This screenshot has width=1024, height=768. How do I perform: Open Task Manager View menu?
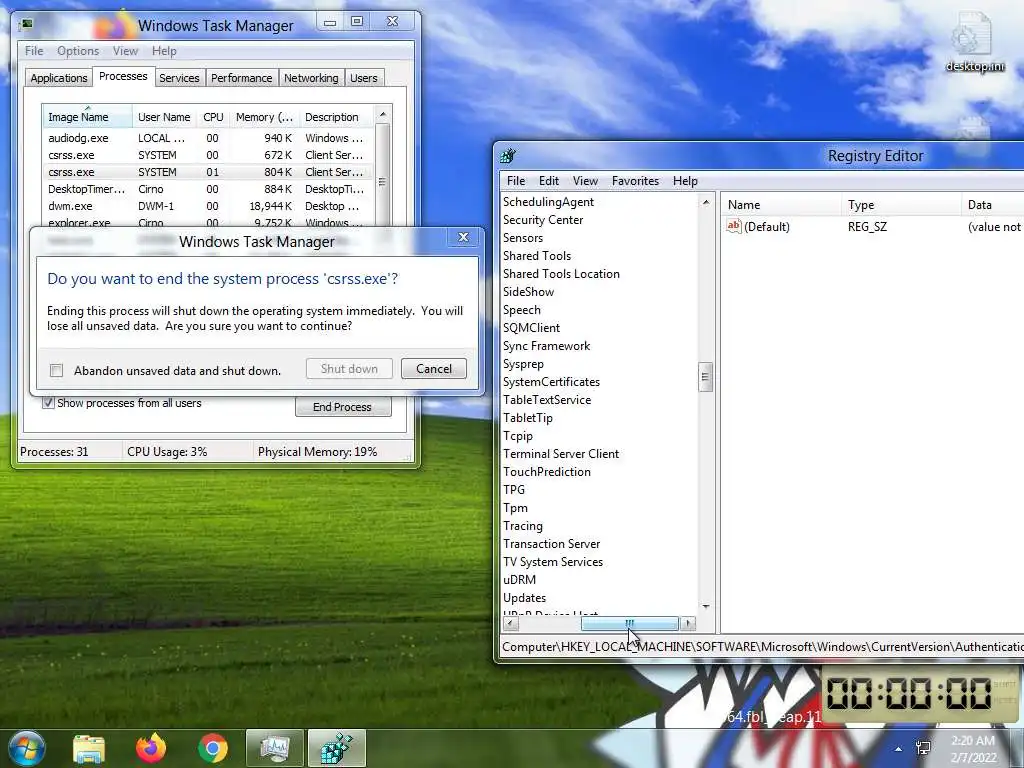(x=125, y=51)
